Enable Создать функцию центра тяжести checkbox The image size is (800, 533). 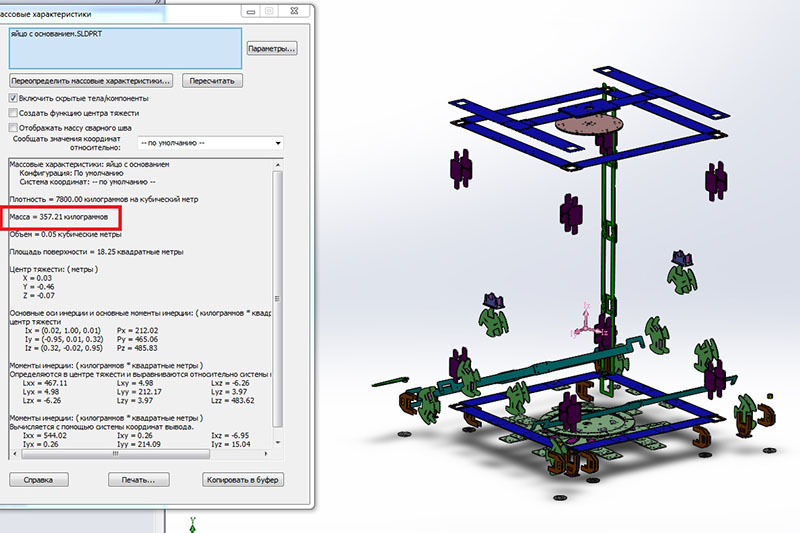tap(13, 113)
